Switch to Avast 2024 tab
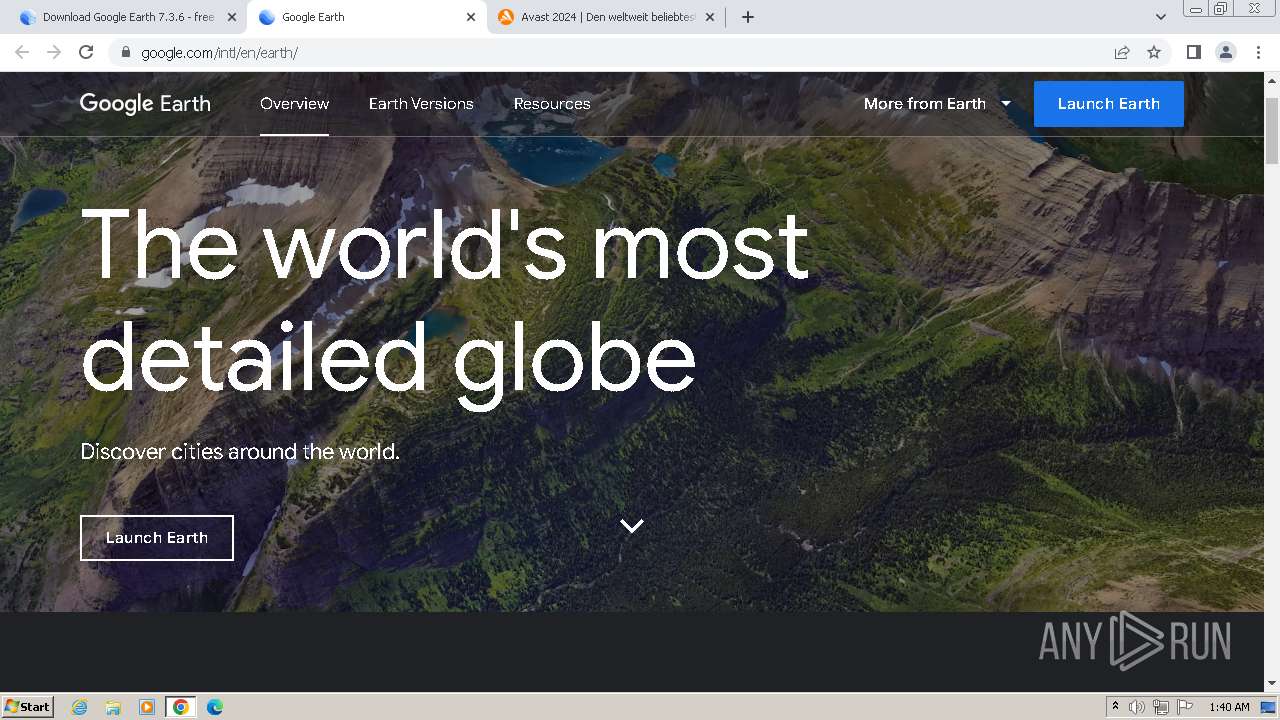The height and width of the screenshot is (720, 1280). 604,17
